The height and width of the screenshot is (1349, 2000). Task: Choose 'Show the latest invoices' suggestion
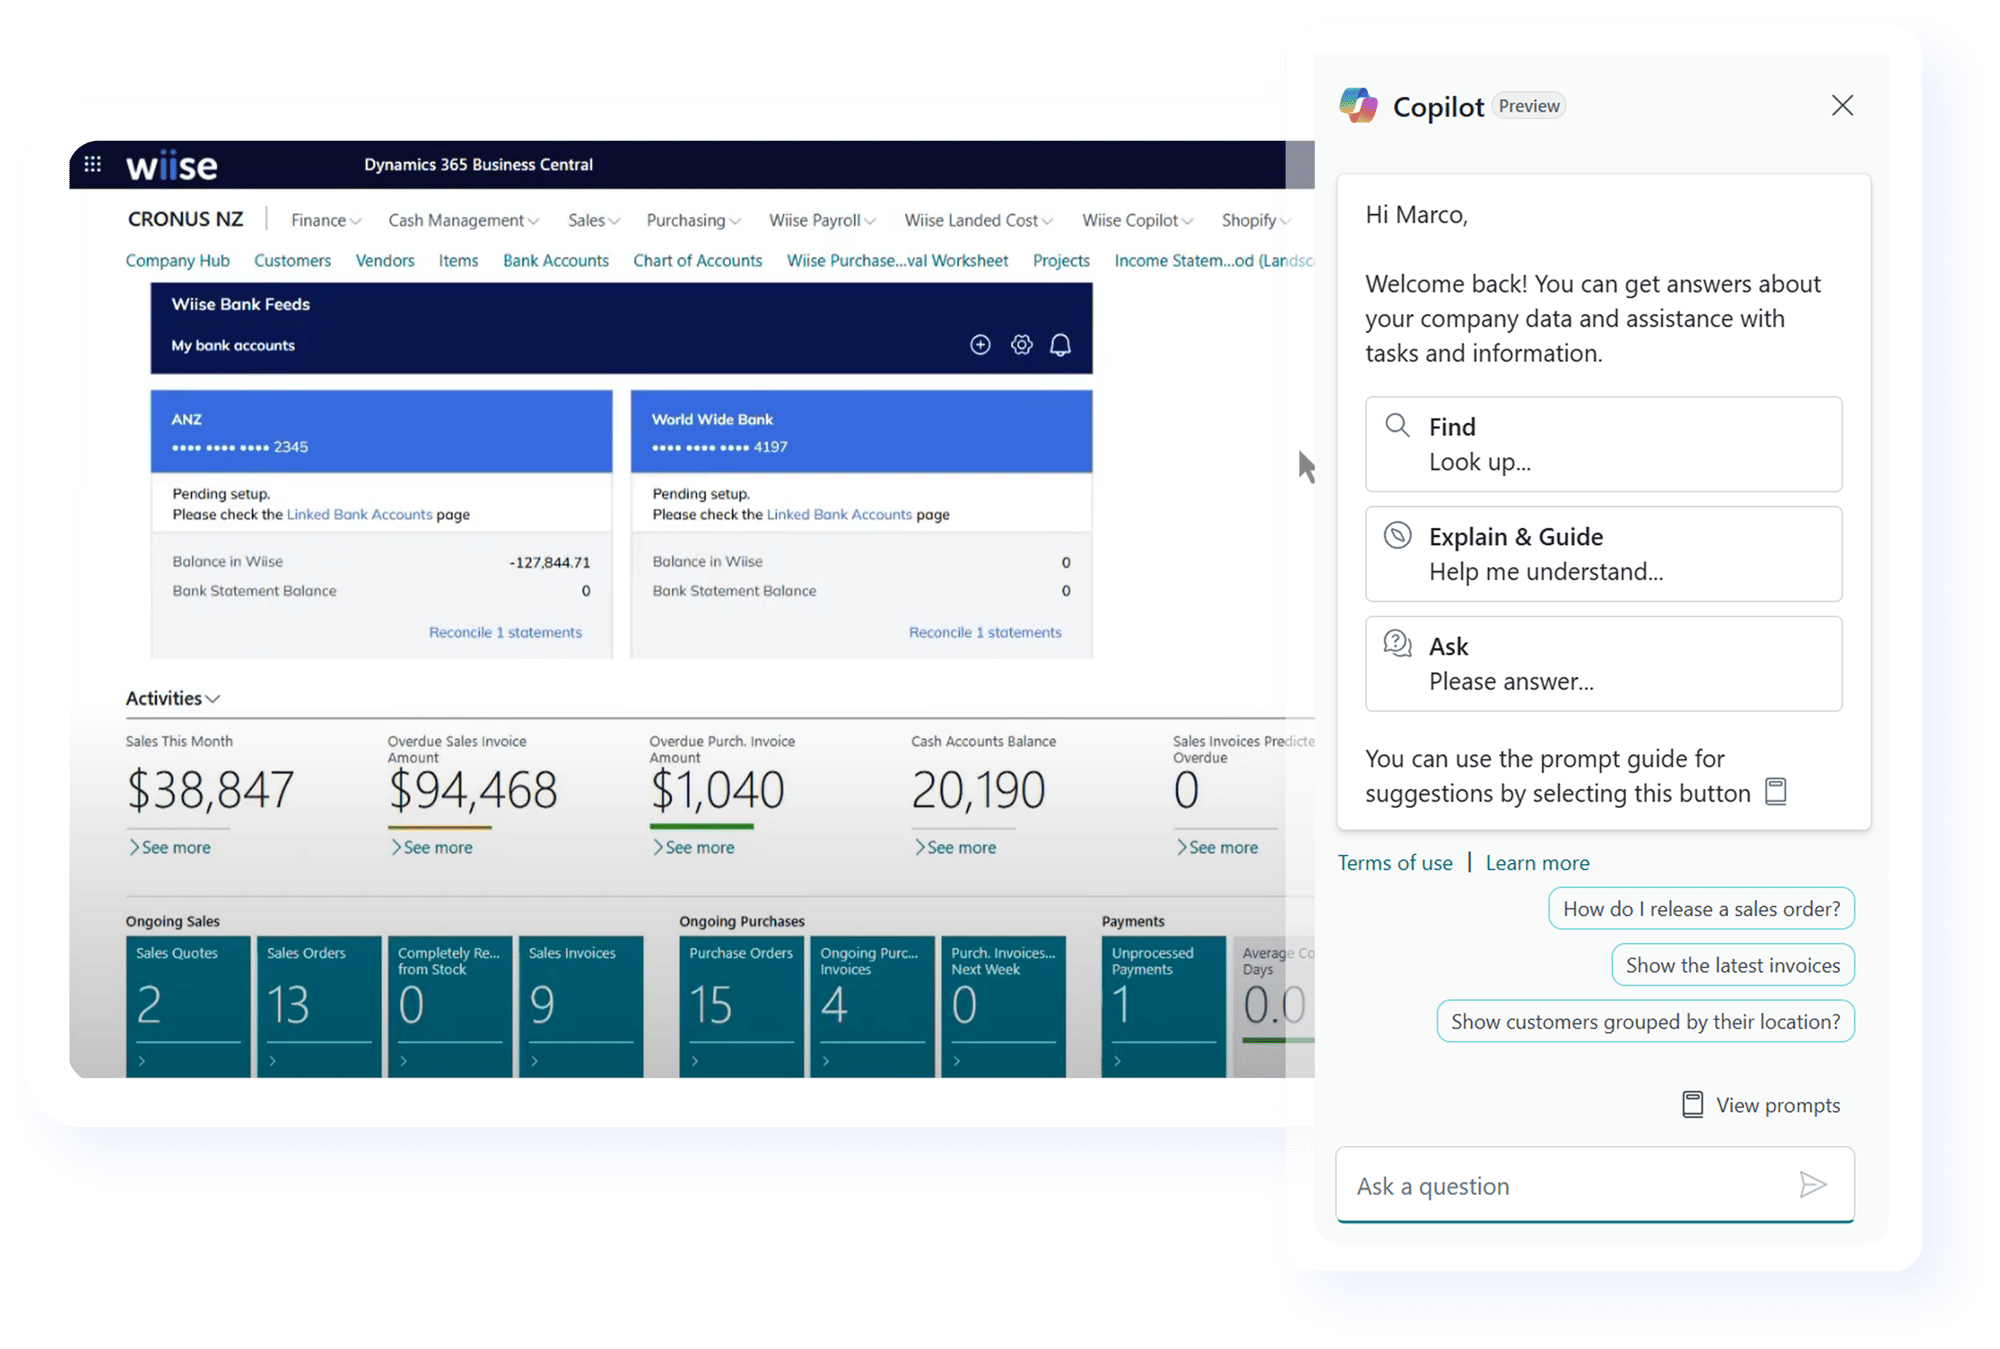pyautogui.click(x=1732, y=965)
